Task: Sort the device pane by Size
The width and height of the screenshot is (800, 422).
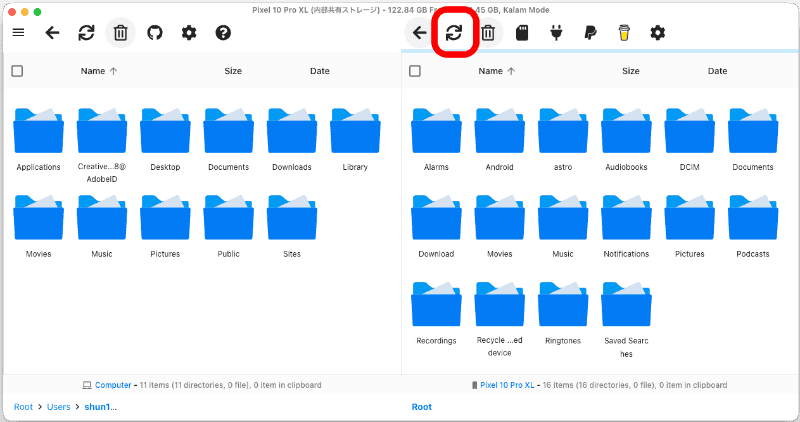Action: coord(631,71)
